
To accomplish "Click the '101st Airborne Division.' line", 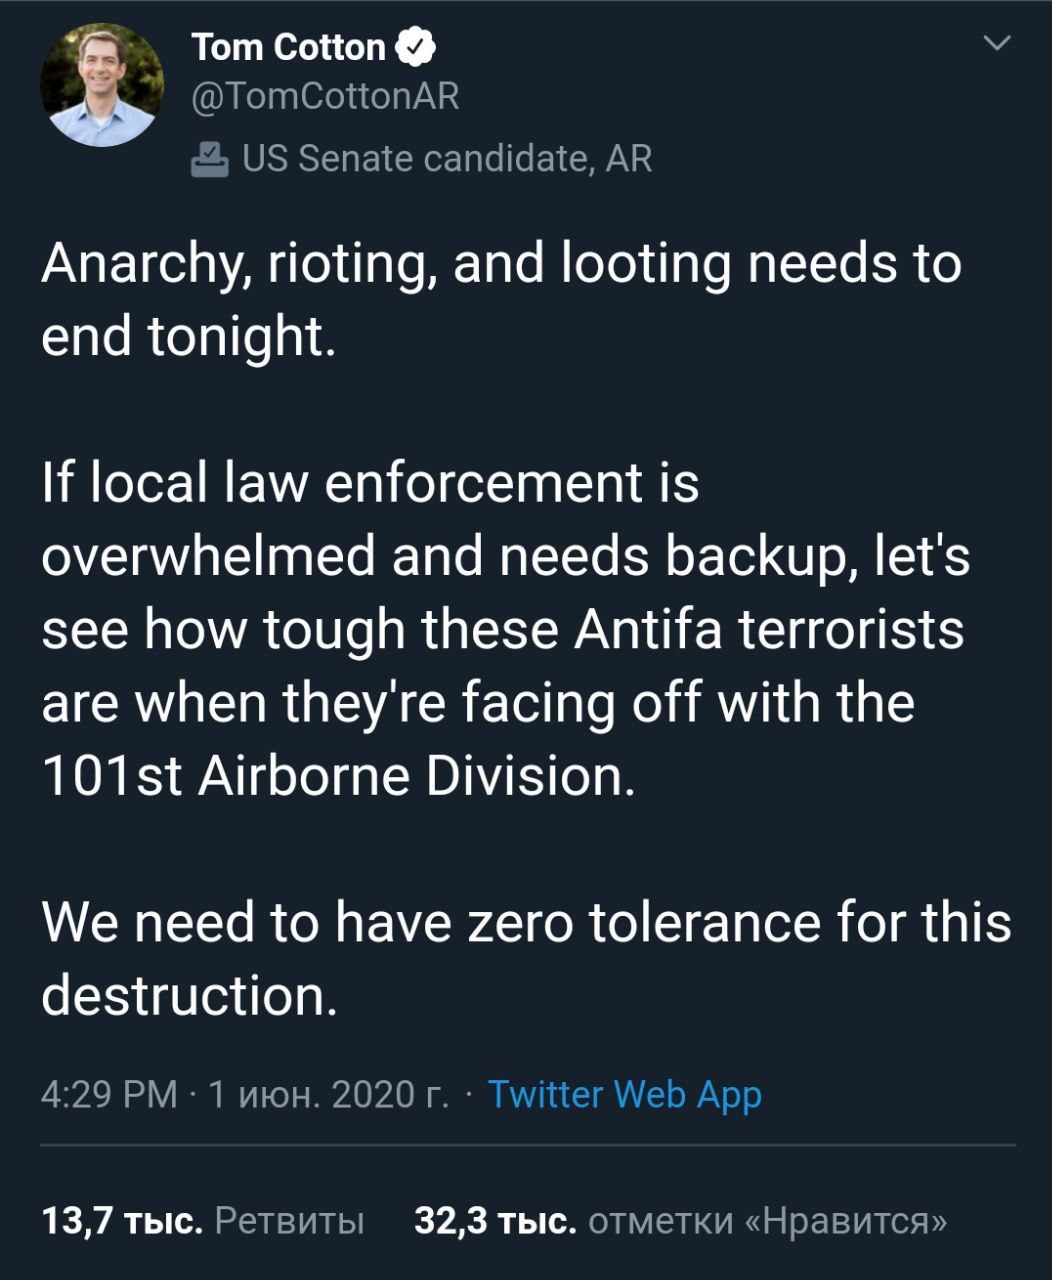I will click(338, 777).
